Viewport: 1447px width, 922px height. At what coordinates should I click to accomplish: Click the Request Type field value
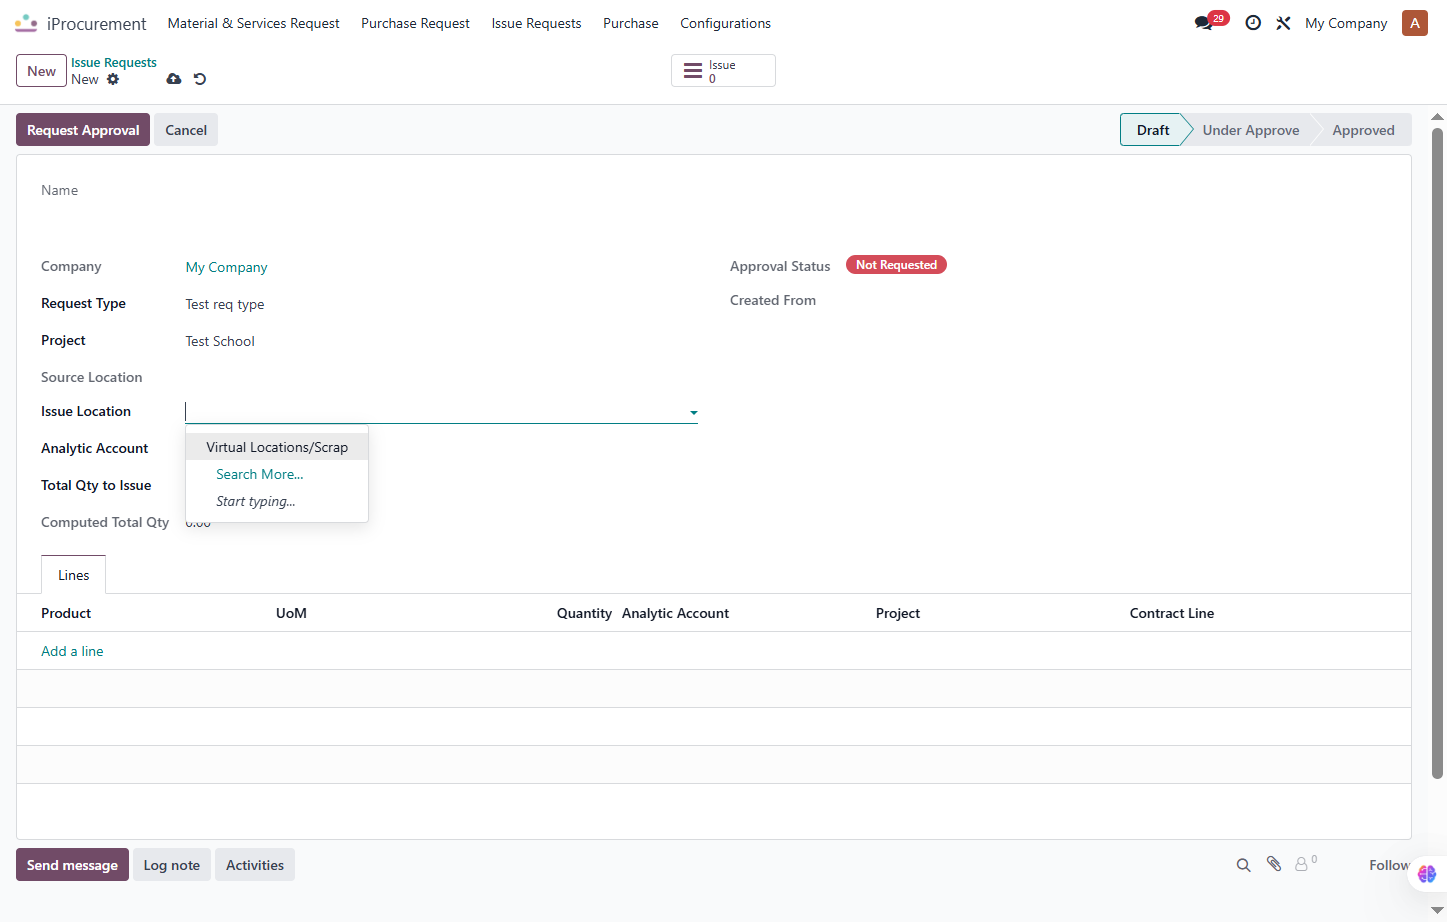point(225,304)
